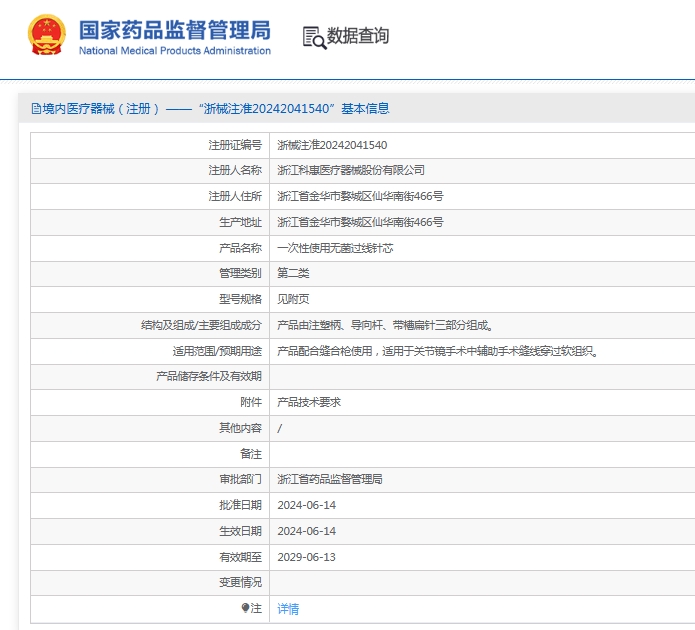Click structure text 产品由注塑柄、导向杆
695x630 pixels.
coord(329,325)
